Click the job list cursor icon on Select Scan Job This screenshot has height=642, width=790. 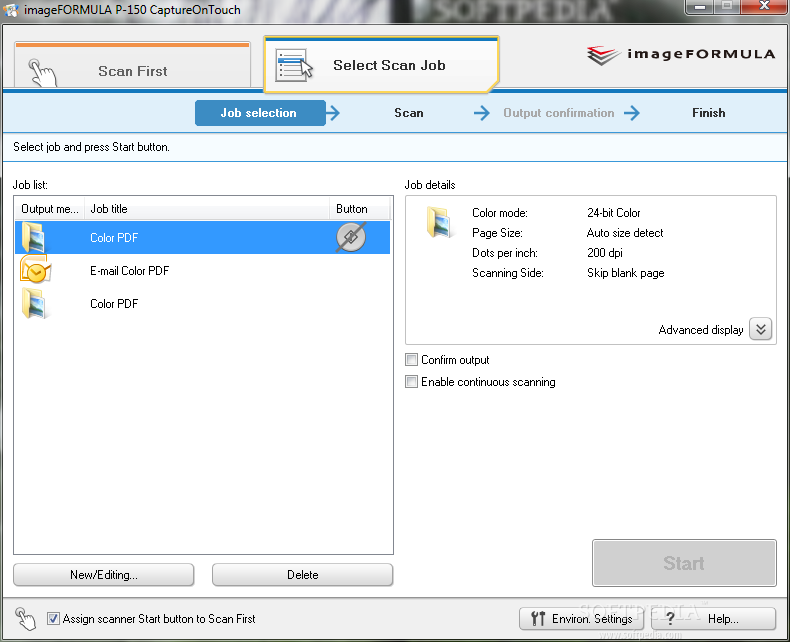294,66
